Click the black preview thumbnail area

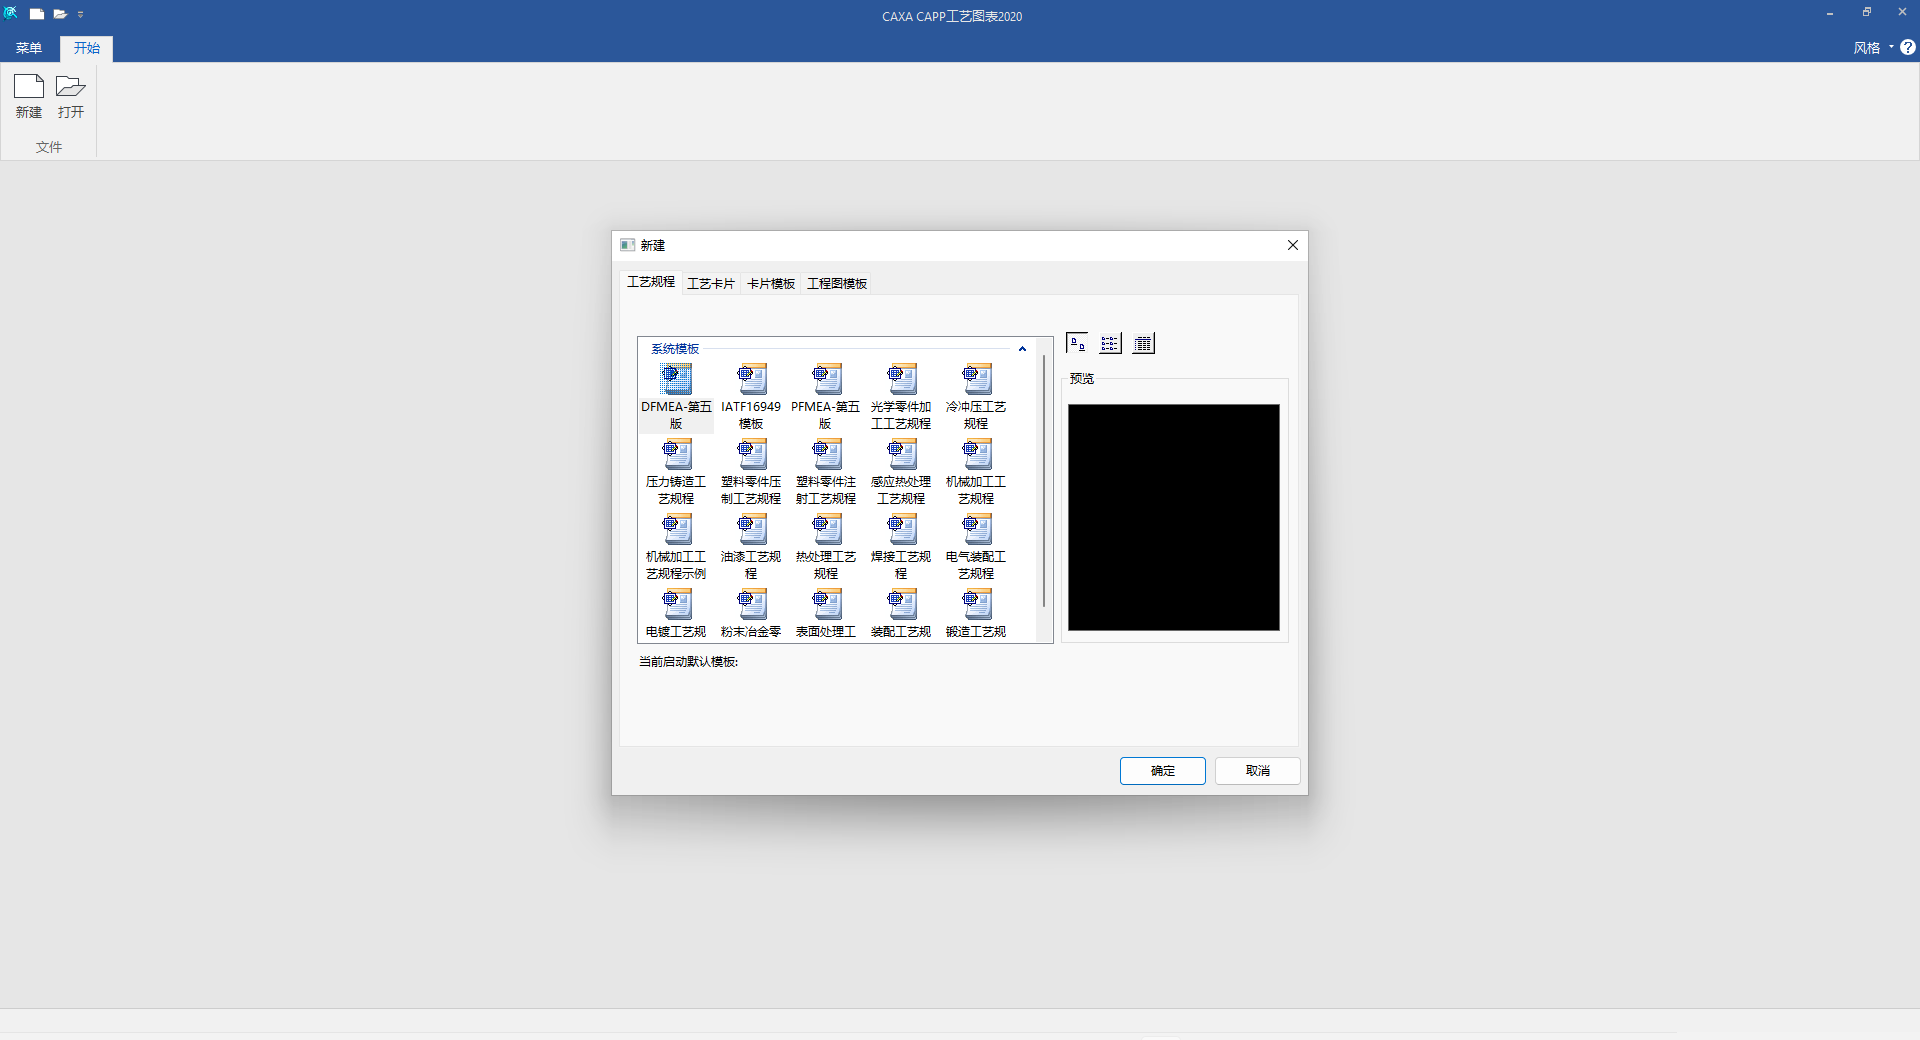(x=1173, y=517)
